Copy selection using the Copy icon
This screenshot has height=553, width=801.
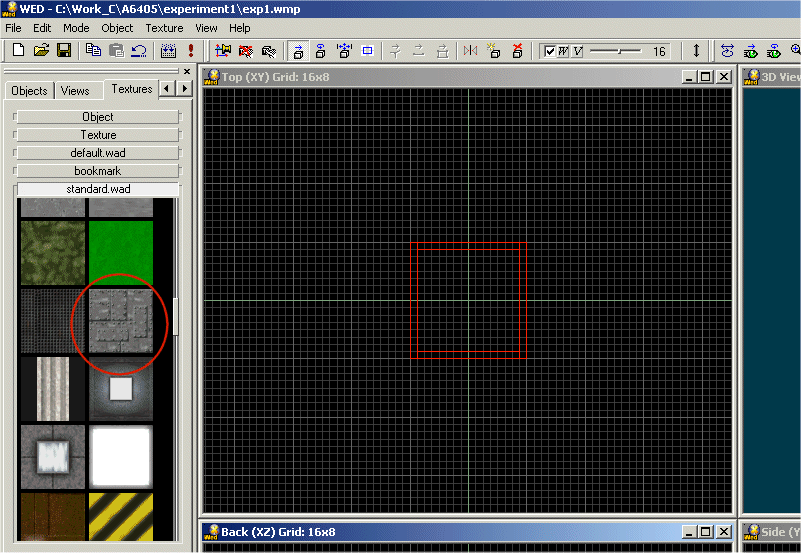point(93,50)
